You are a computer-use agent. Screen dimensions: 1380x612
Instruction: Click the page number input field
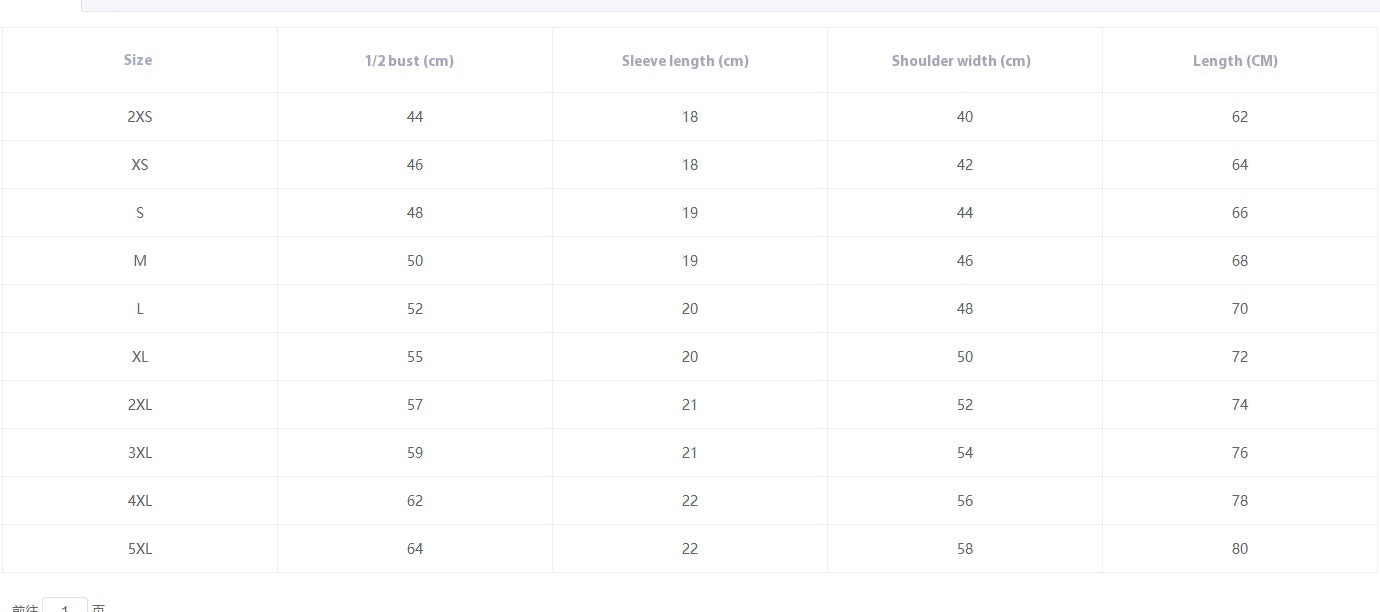65,606
